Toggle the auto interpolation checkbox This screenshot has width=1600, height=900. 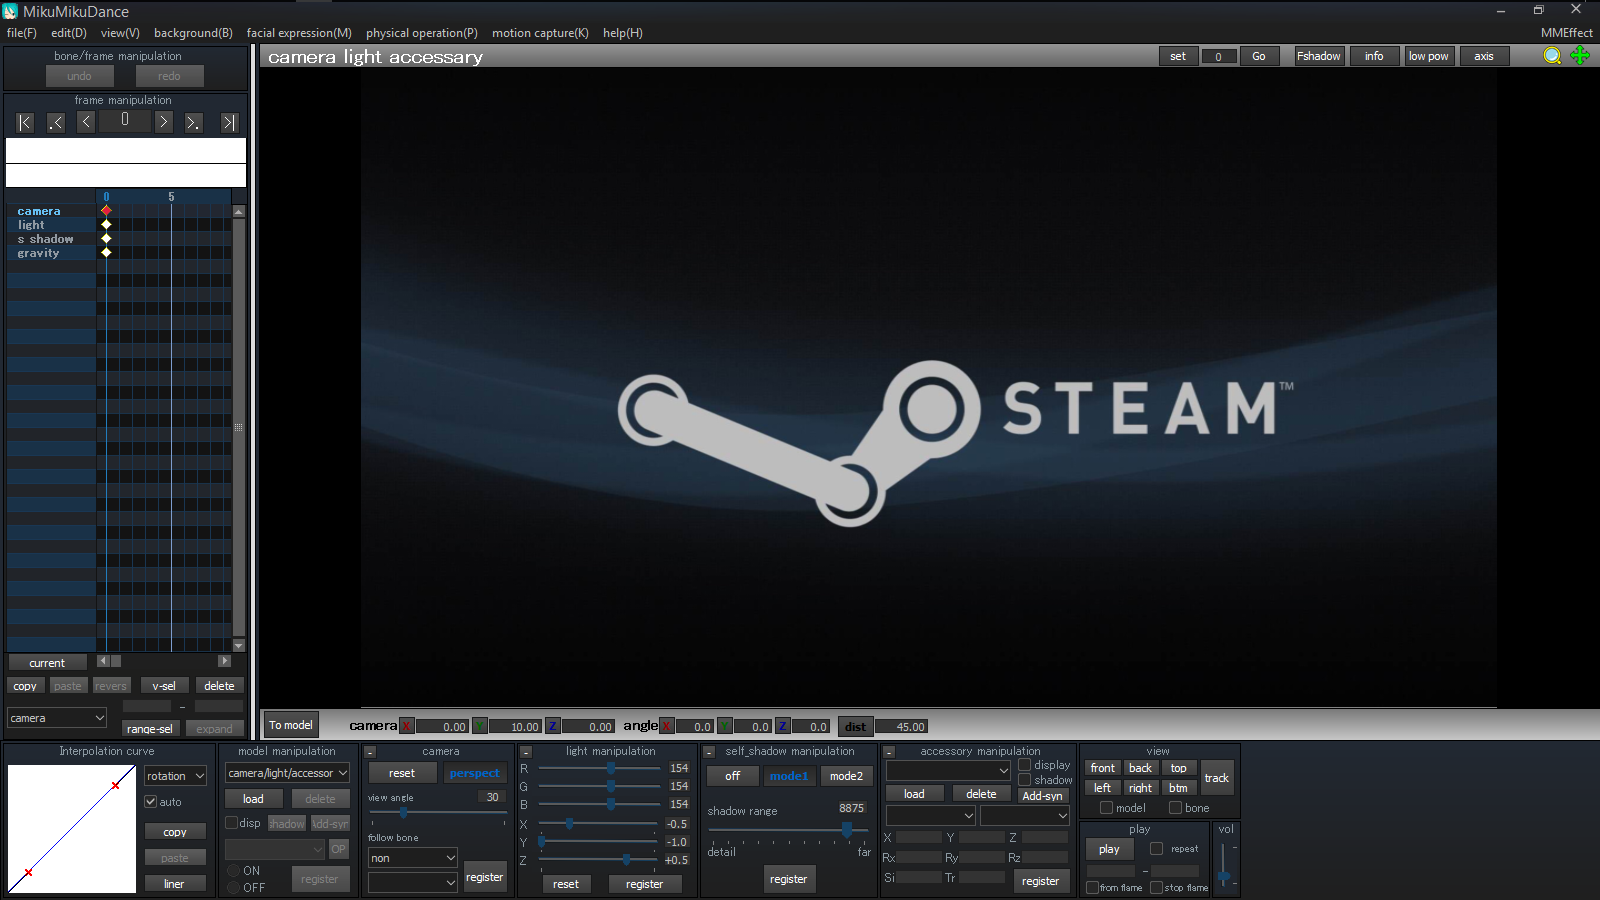tap(151, 802)
